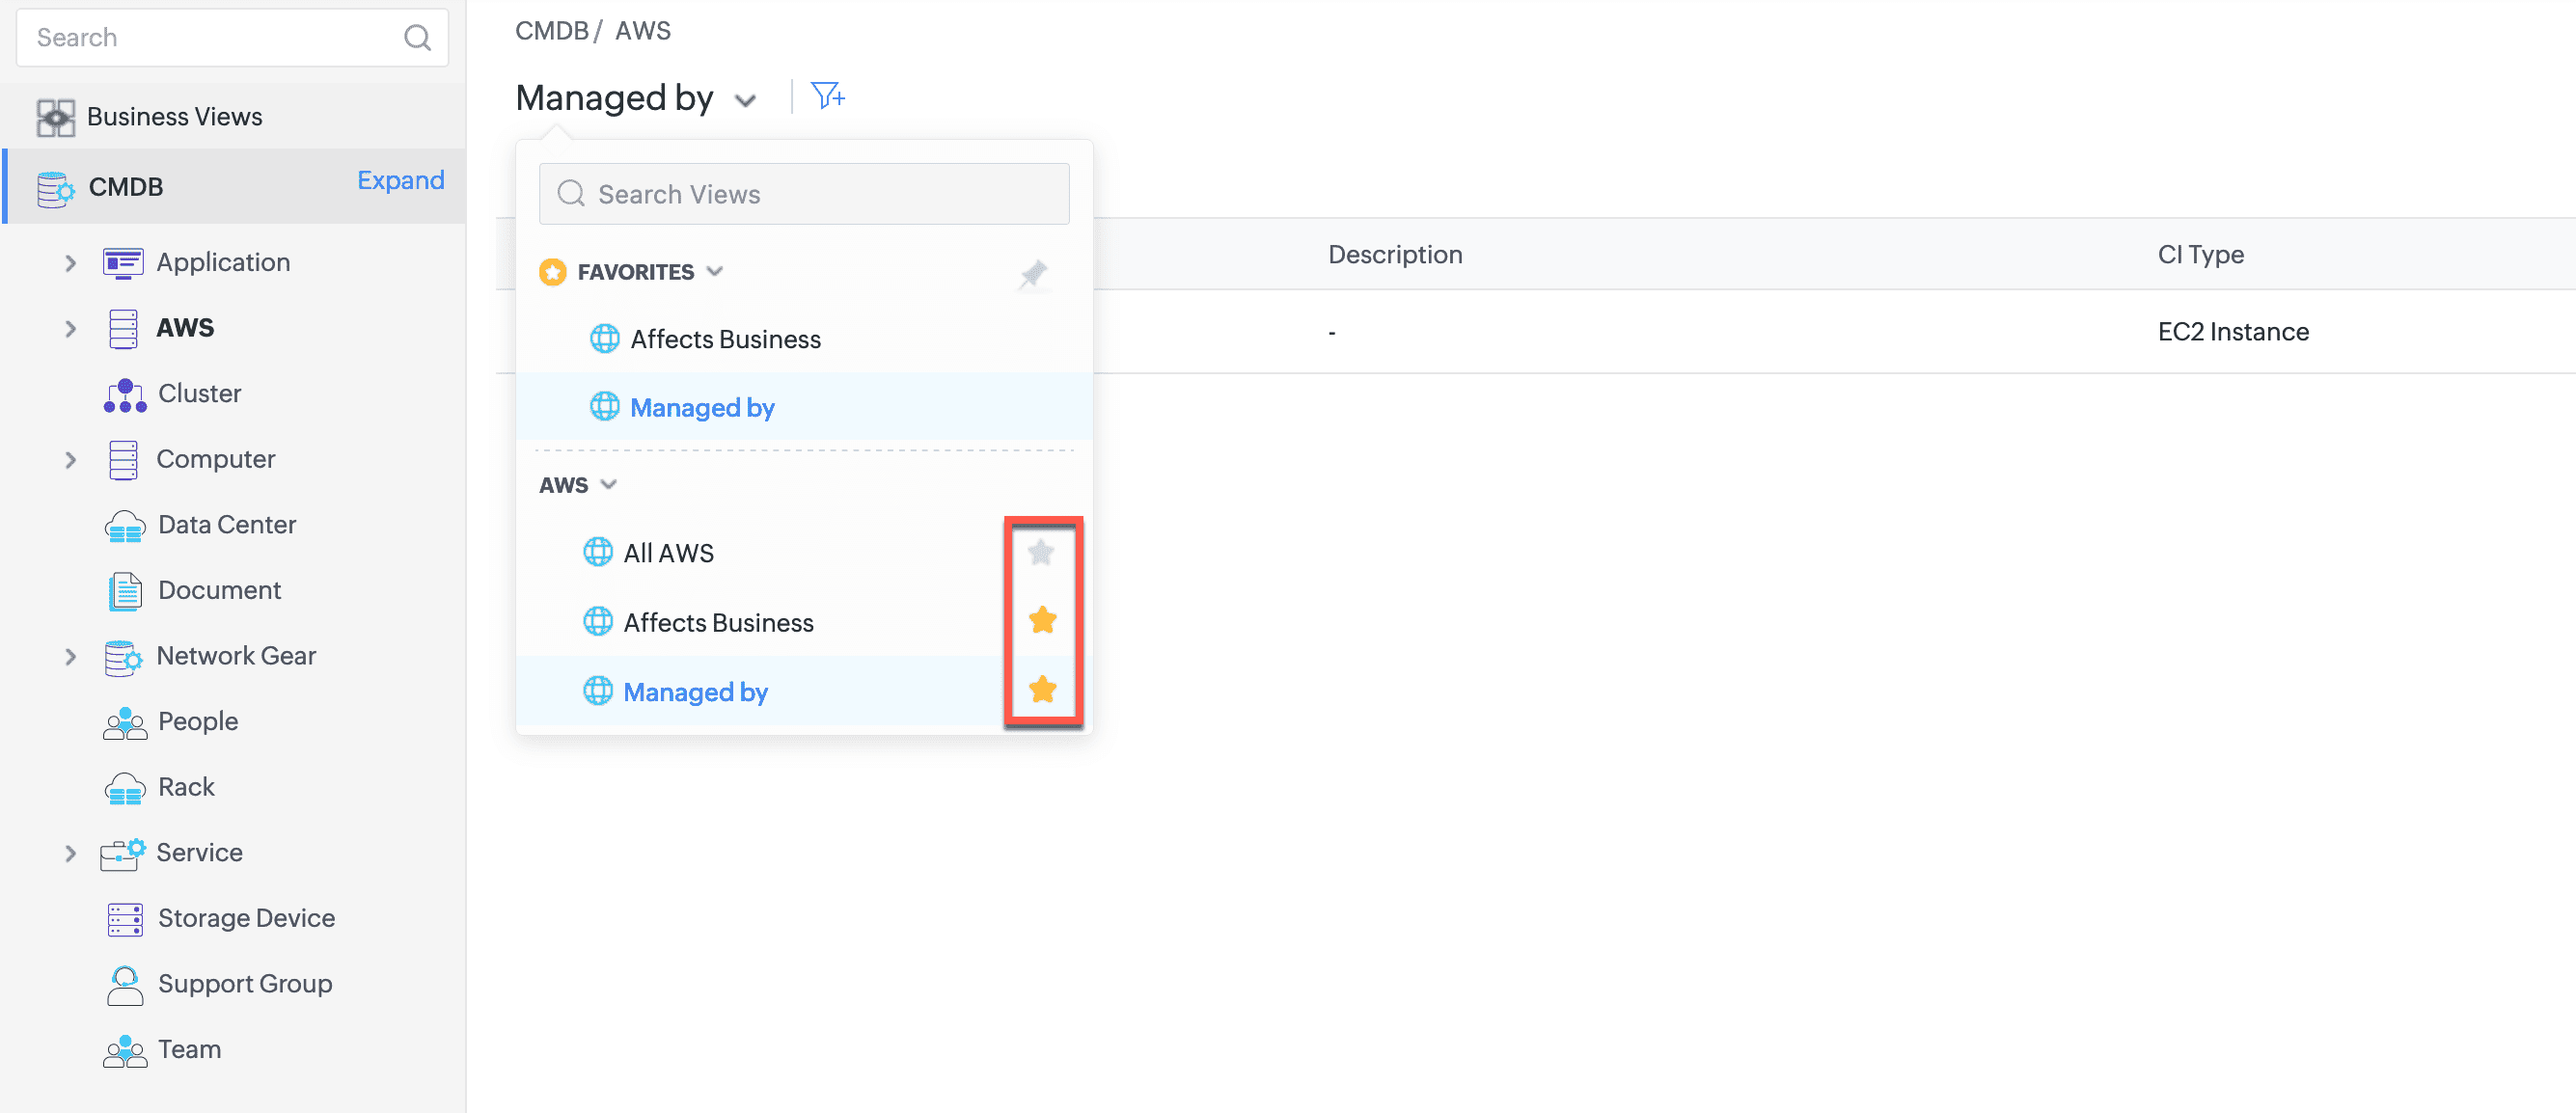This screenshot has width=2576, height=1113.
Task: Click the add filter funnel icon
Action: pos(827,96)
